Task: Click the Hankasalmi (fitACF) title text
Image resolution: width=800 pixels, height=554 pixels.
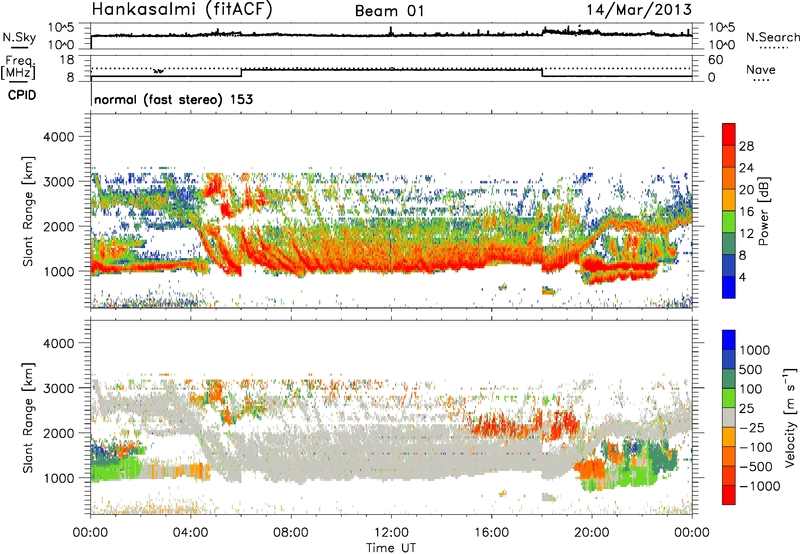Action: [182, 10]
